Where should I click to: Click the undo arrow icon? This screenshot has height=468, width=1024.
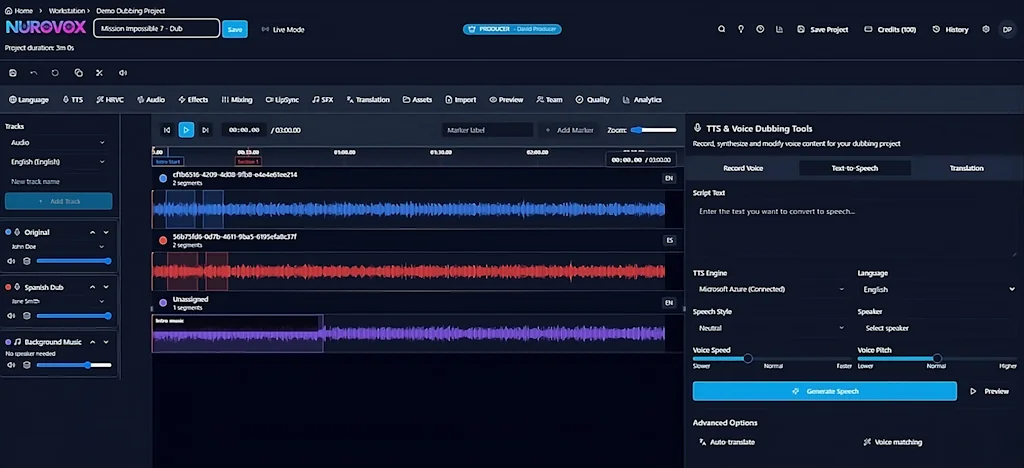click(33, 73)
